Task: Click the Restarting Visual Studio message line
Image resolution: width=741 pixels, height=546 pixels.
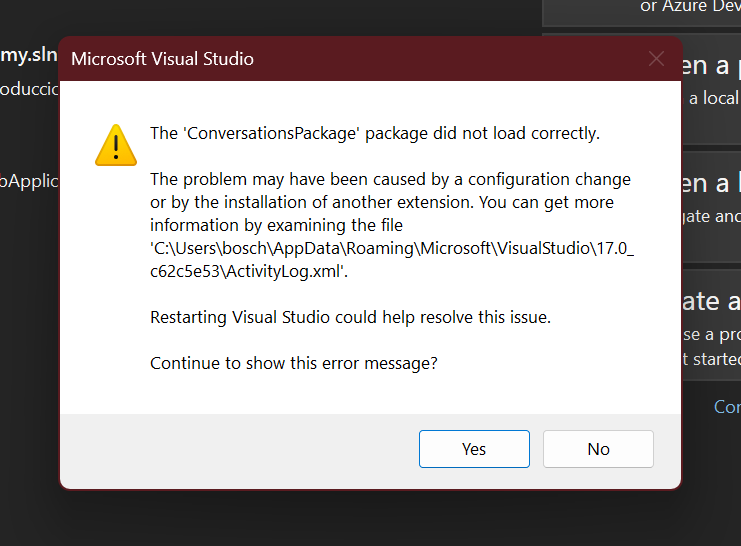Action: tap(350, 317)
